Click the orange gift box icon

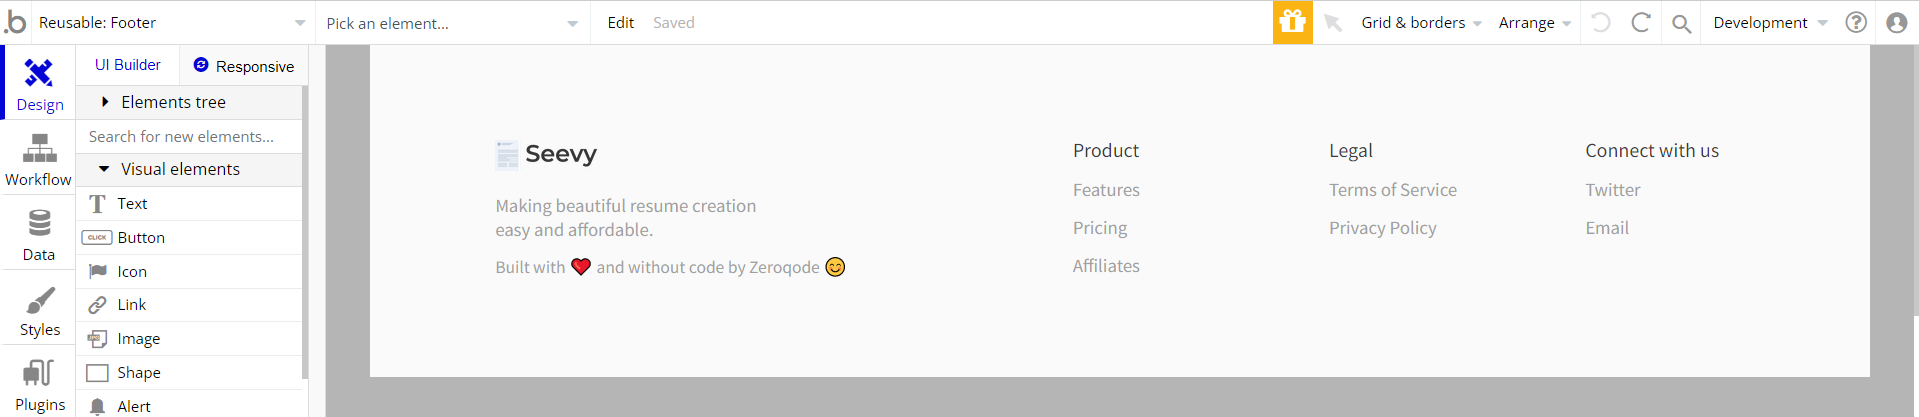1292,22
